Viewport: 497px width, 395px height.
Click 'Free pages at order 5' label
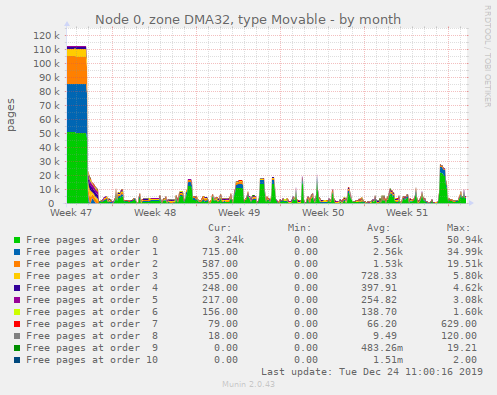pos(92,300)
